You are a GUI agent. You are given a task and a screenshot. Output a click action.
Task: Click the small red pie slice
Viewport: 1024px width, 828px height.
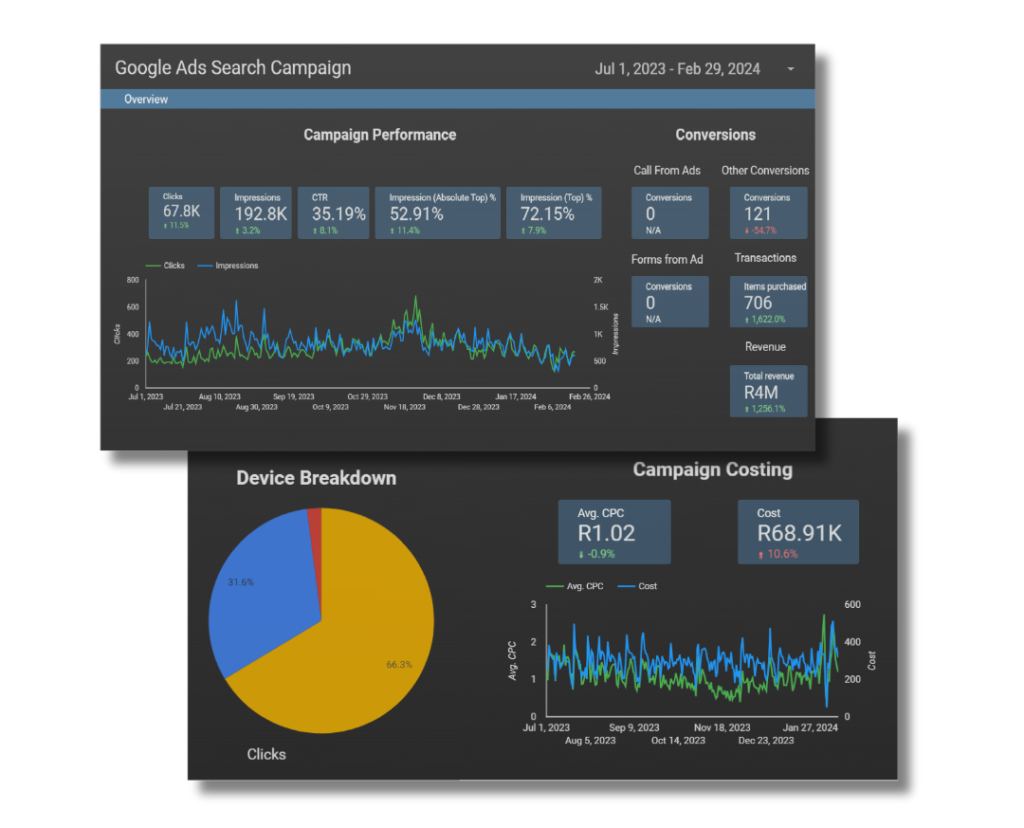tap(315, 517)
